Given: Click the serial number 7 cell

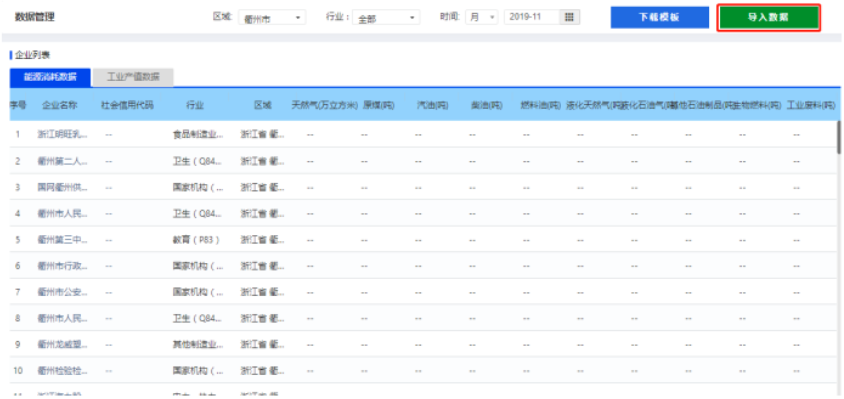Looking at the screenshot, I should click(18, 292).
